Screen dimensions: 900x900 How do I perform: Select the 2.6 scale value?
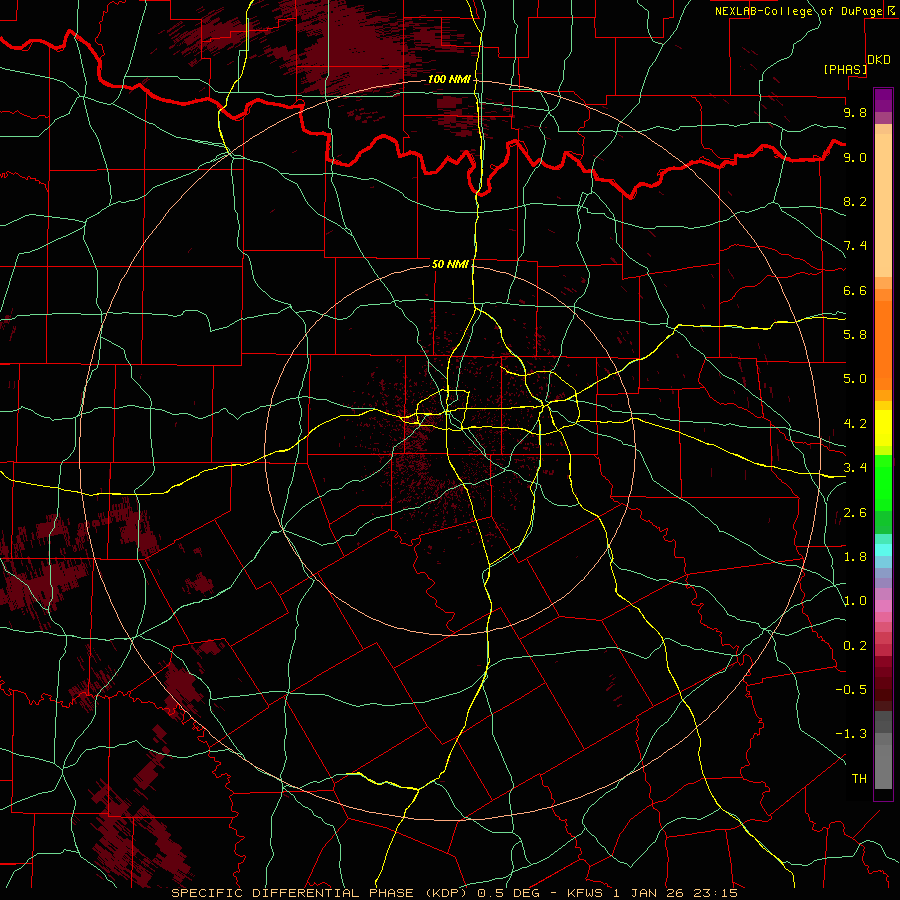(855, 513)
